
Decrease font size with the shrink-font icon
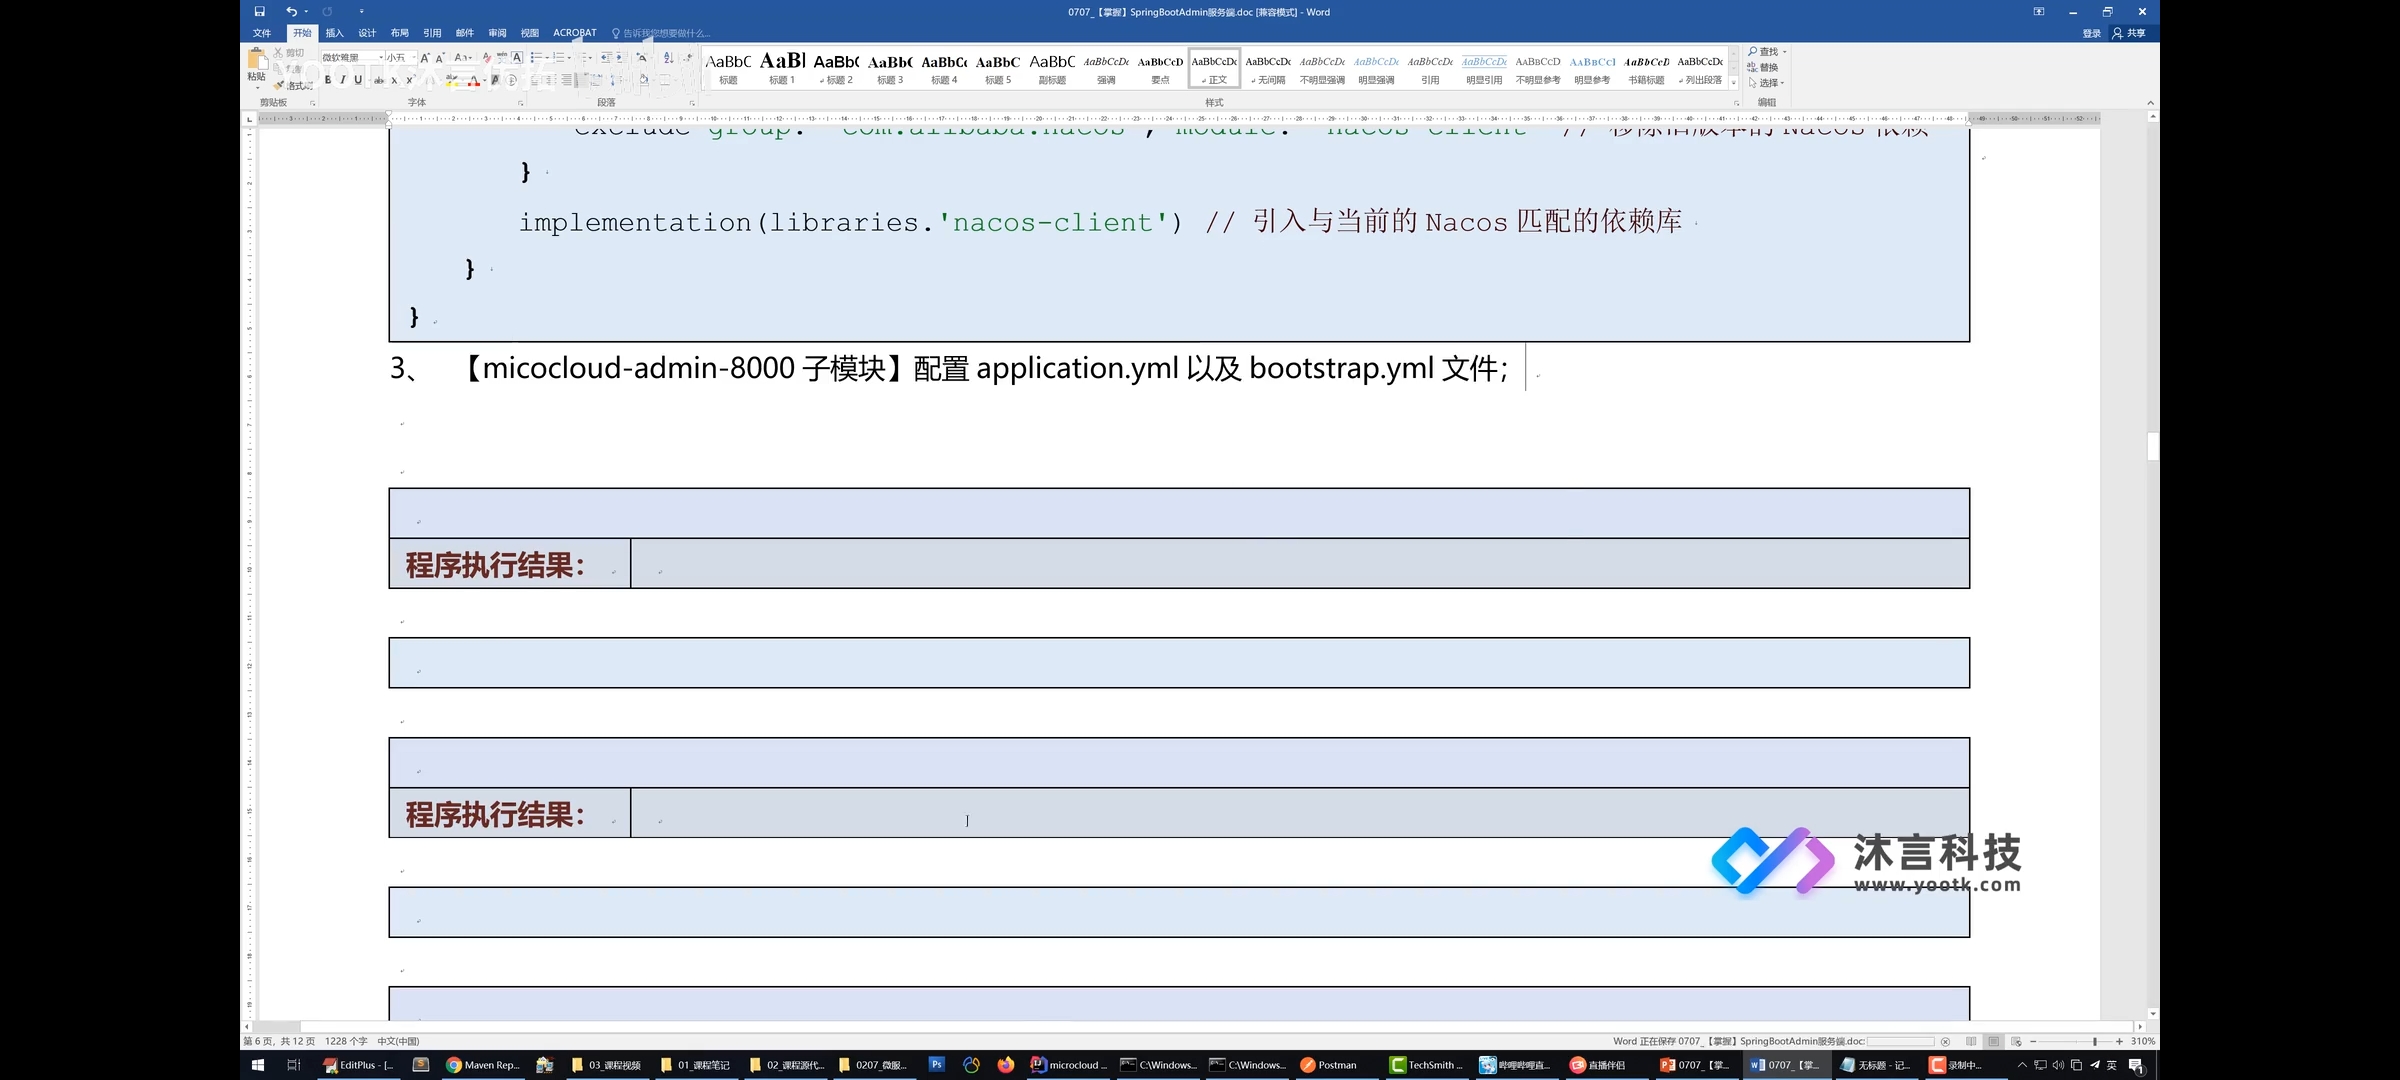tap(440, 58)
